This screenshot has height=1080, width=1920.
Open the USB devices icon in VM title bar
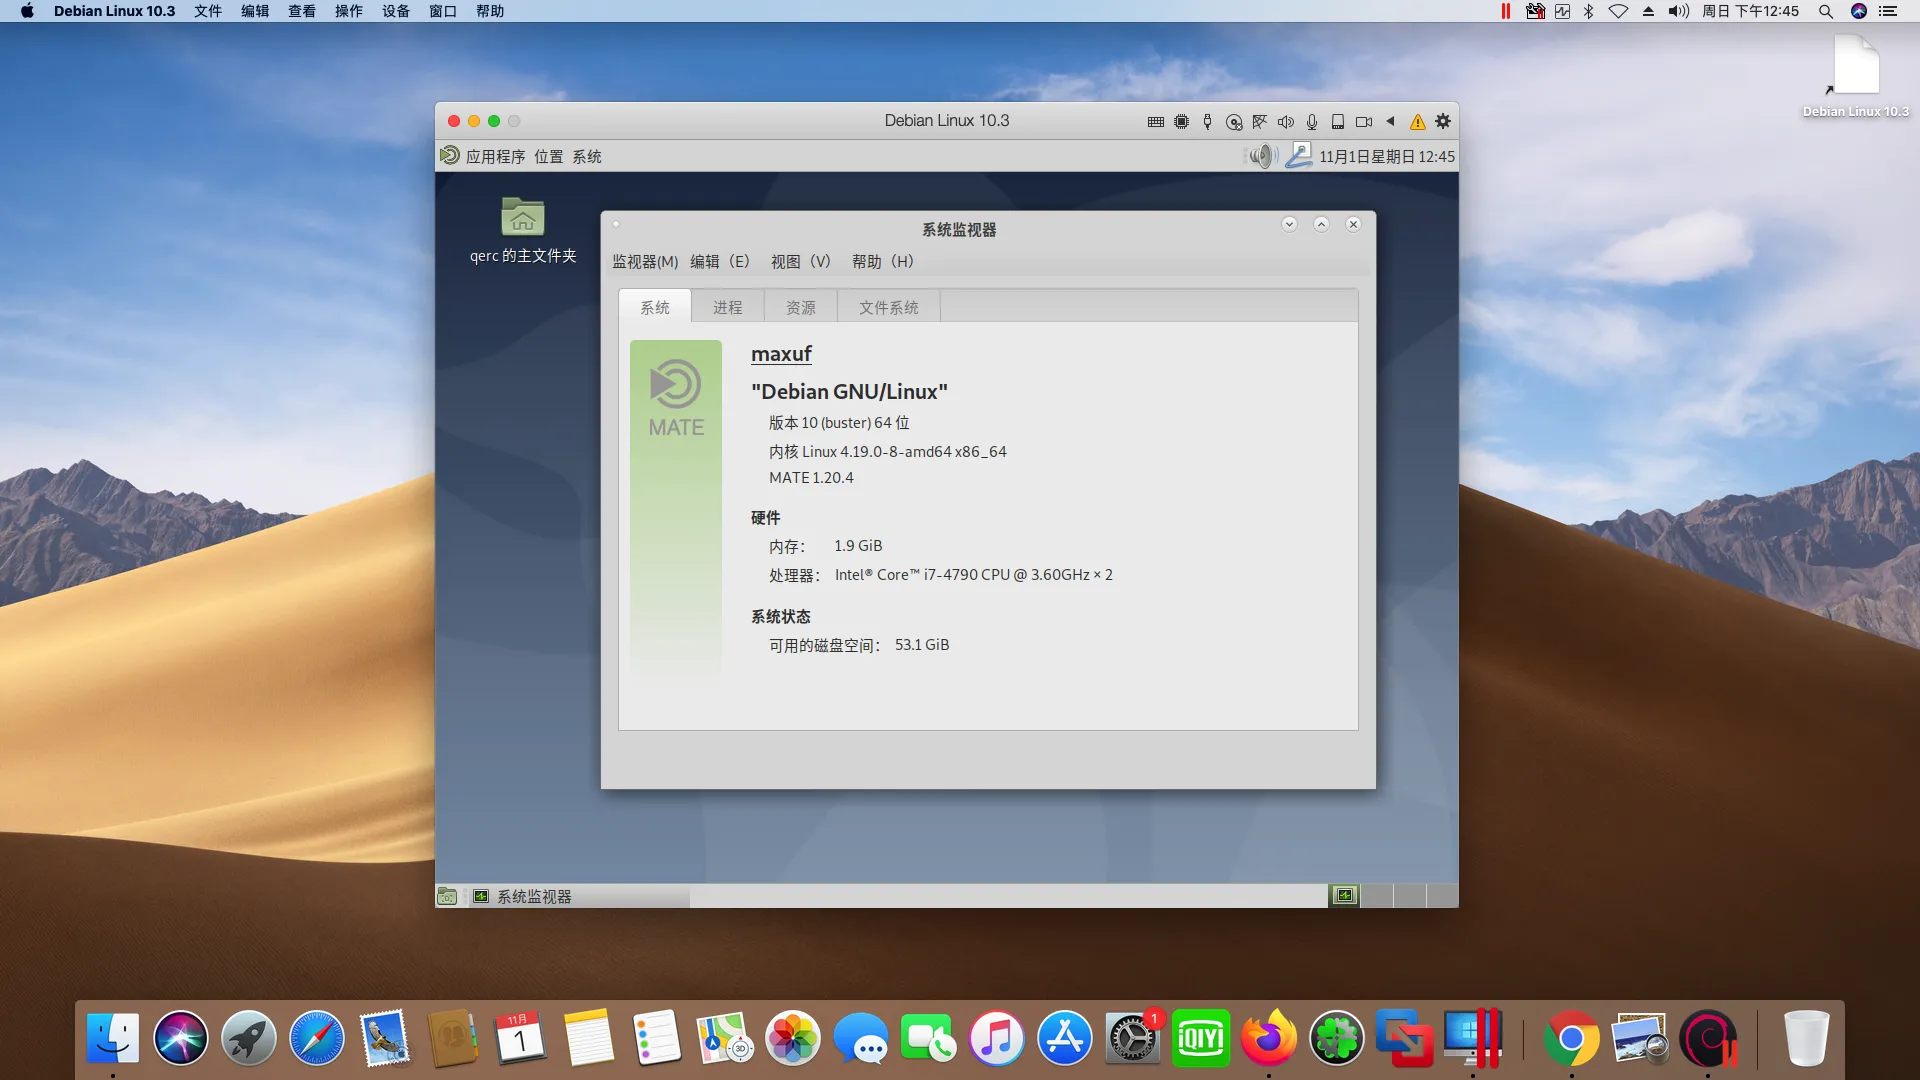tap(1207, 122)
